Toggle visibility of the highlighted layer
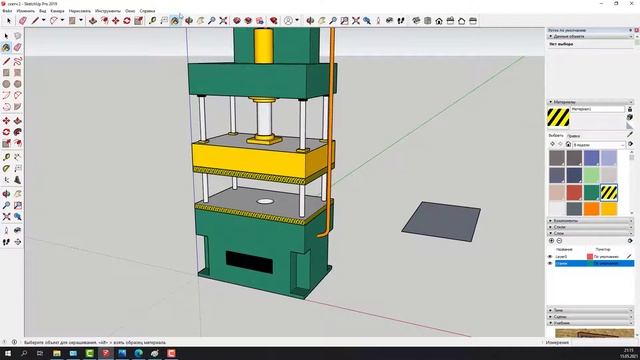 click(550, 263)
